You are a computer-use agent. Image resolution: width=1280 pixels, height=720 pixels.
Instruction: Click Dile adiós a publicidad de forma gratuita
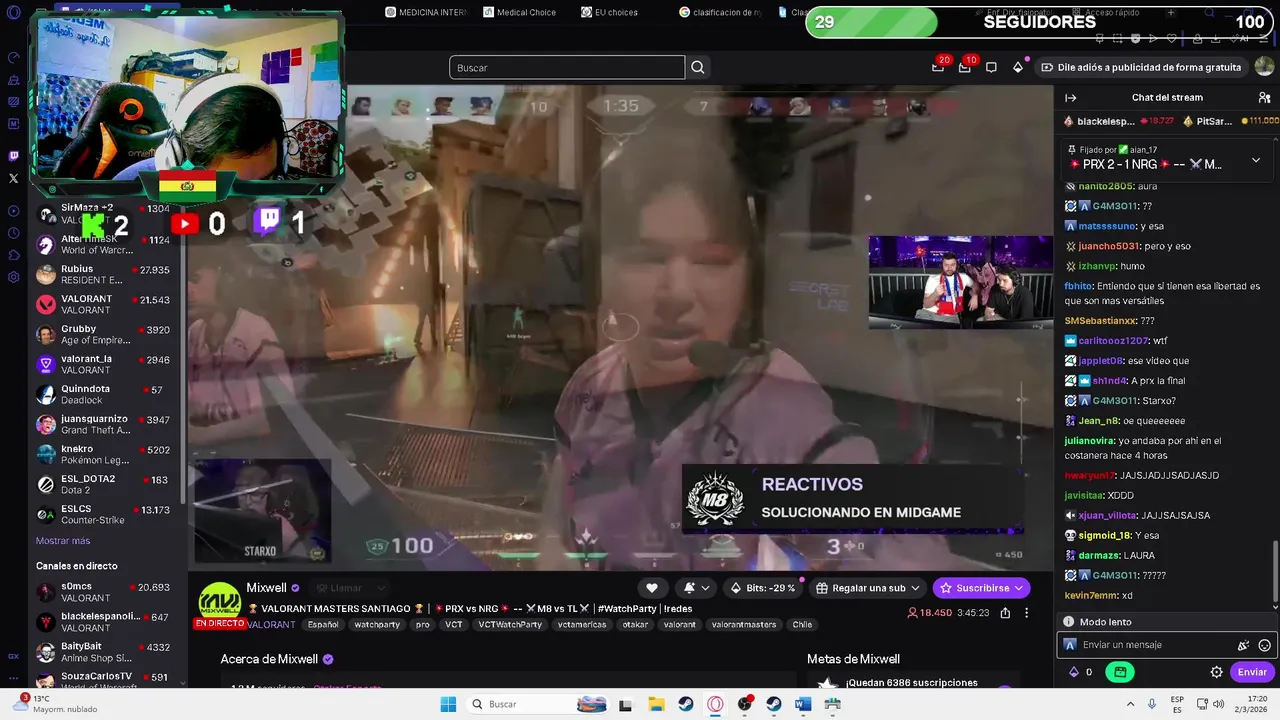(x=1140, y=67)
